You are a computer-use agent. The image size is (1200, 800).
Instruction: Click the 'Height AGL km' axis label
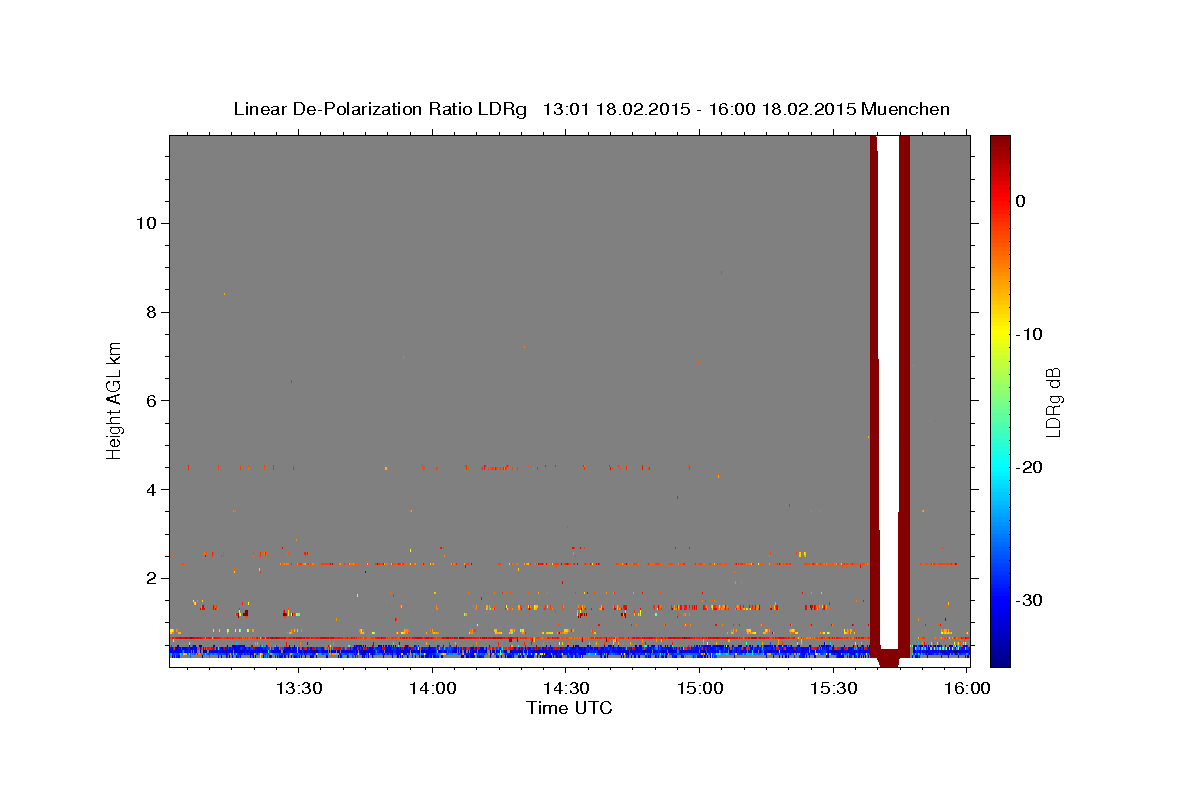115,399
